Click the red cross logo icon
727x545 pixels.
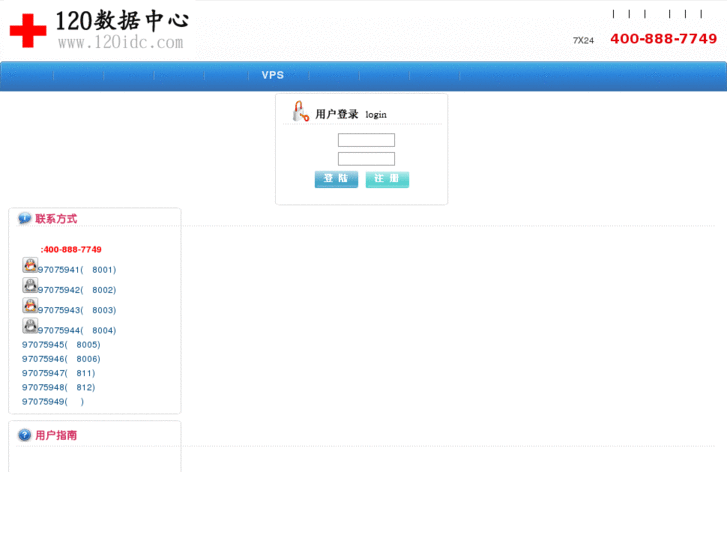click(x=28, y=31)
